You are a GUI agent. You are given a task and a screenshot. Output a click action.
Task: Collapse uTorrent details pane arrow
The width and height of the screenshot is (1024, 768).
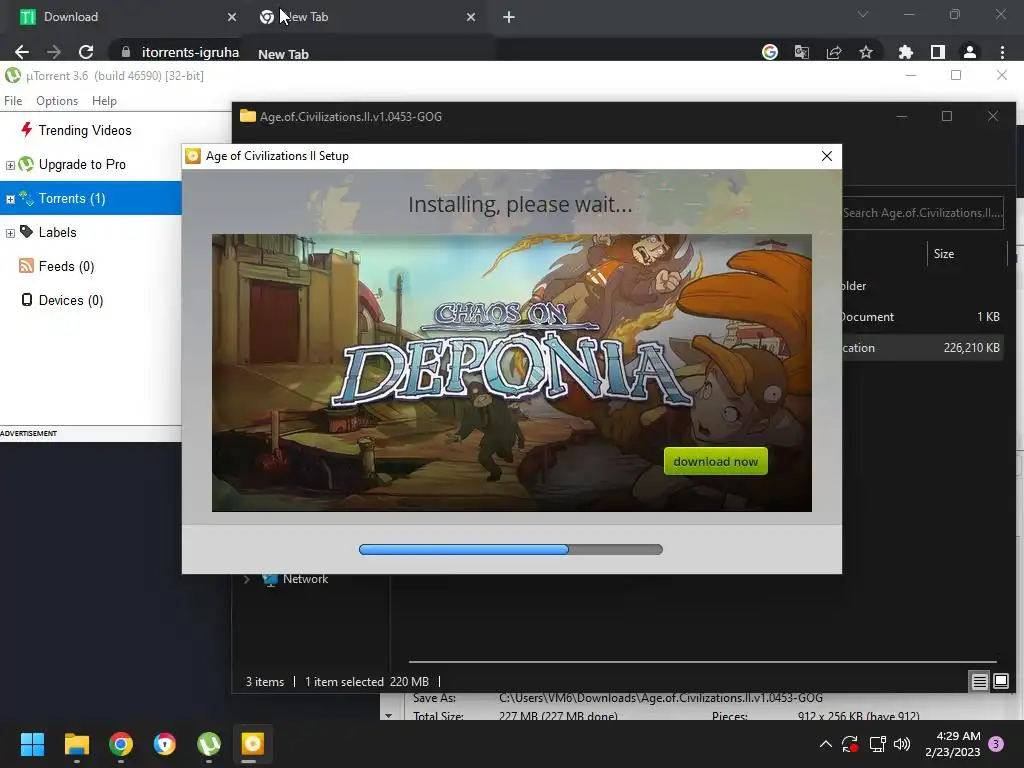[389, 716]
